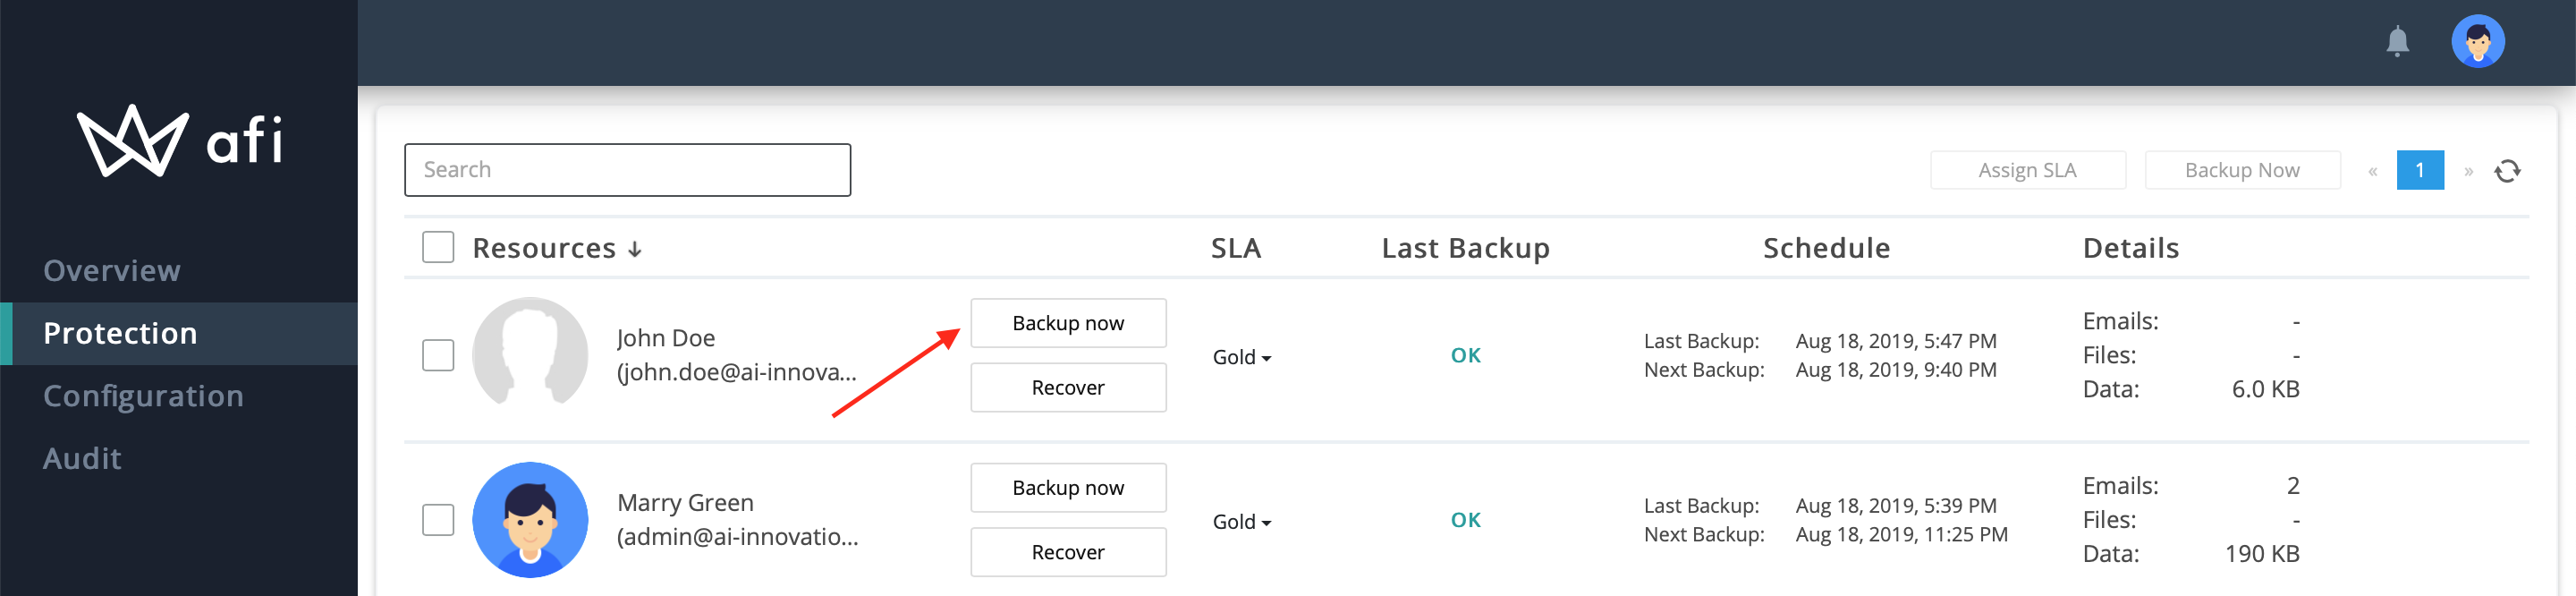Screen dimensions: 2576x596
Task: Click the refresh list icon
Action: [x=2506, y=171]
